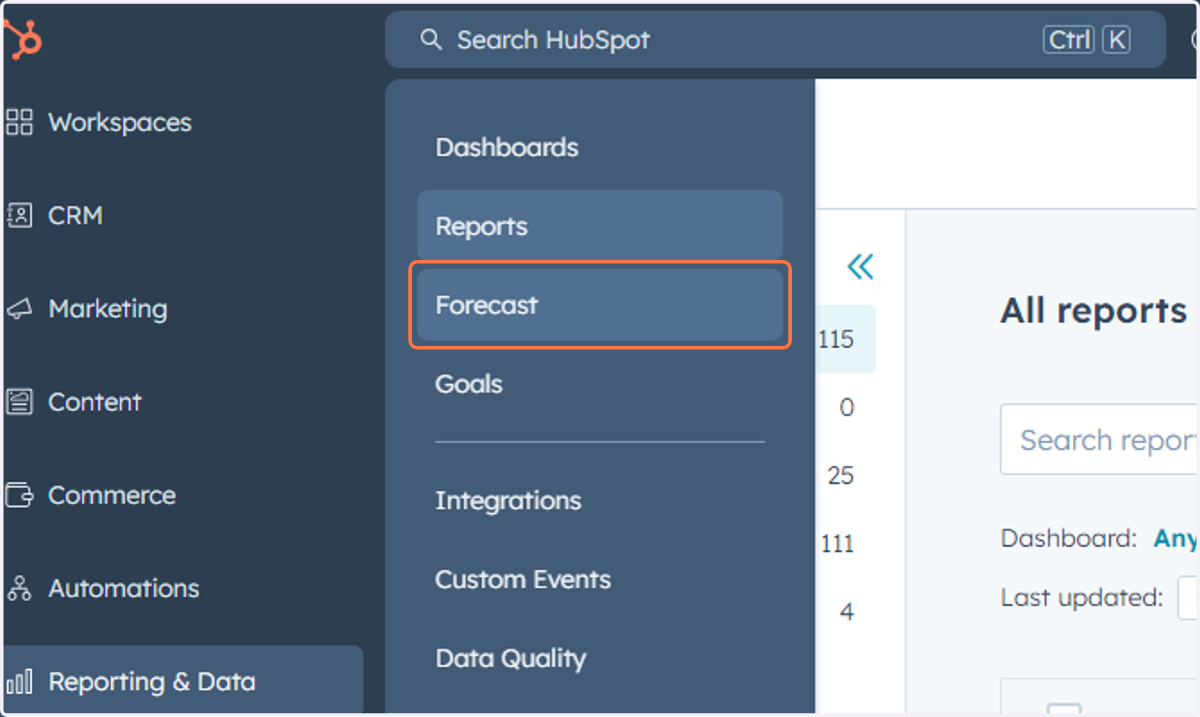Viewport: 1200px width, 717px height.
Task: Click the Commerce wallet icon
Action: 19,495
